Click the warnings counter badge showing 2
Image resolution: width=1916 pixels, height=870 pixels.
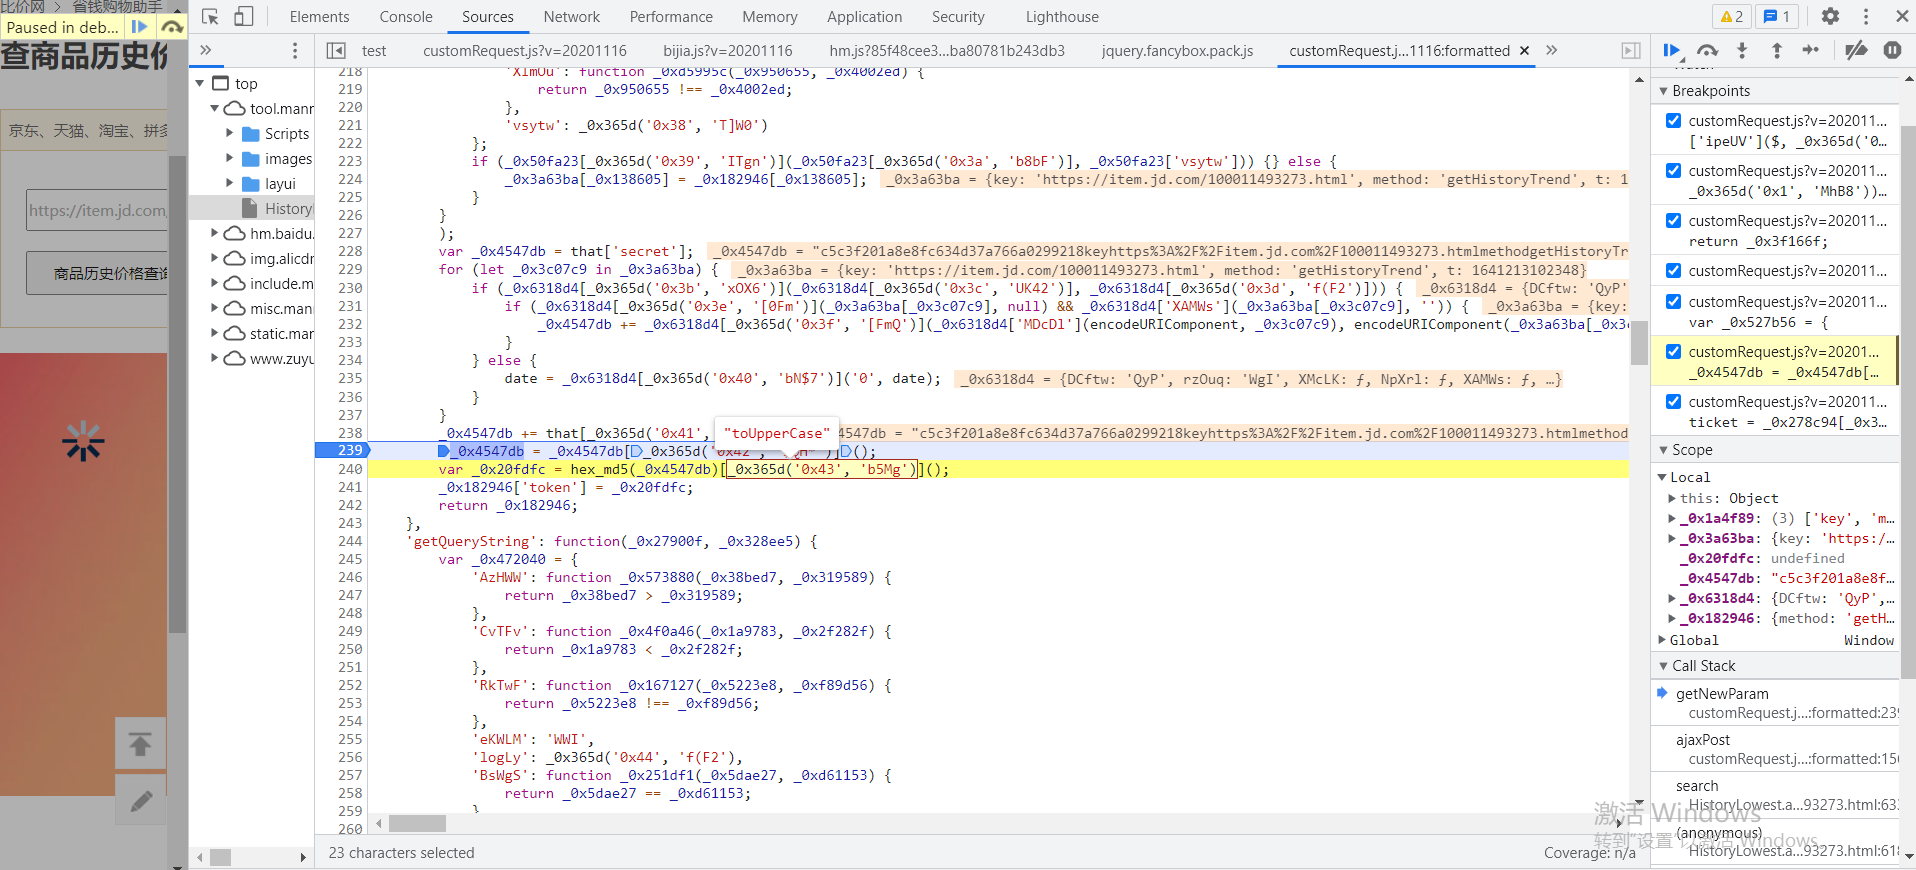pos(1732,16)
